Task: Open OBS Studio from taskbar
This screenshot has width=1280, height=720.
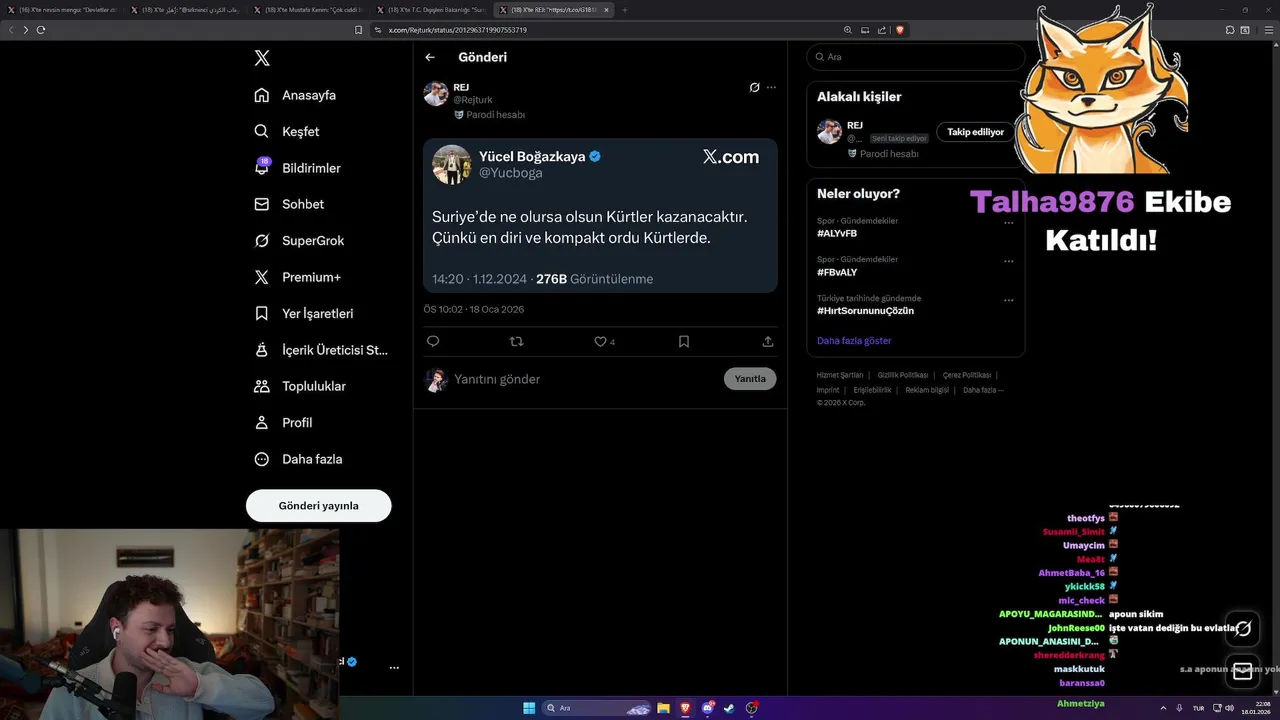Action: (x=751, y=708)
